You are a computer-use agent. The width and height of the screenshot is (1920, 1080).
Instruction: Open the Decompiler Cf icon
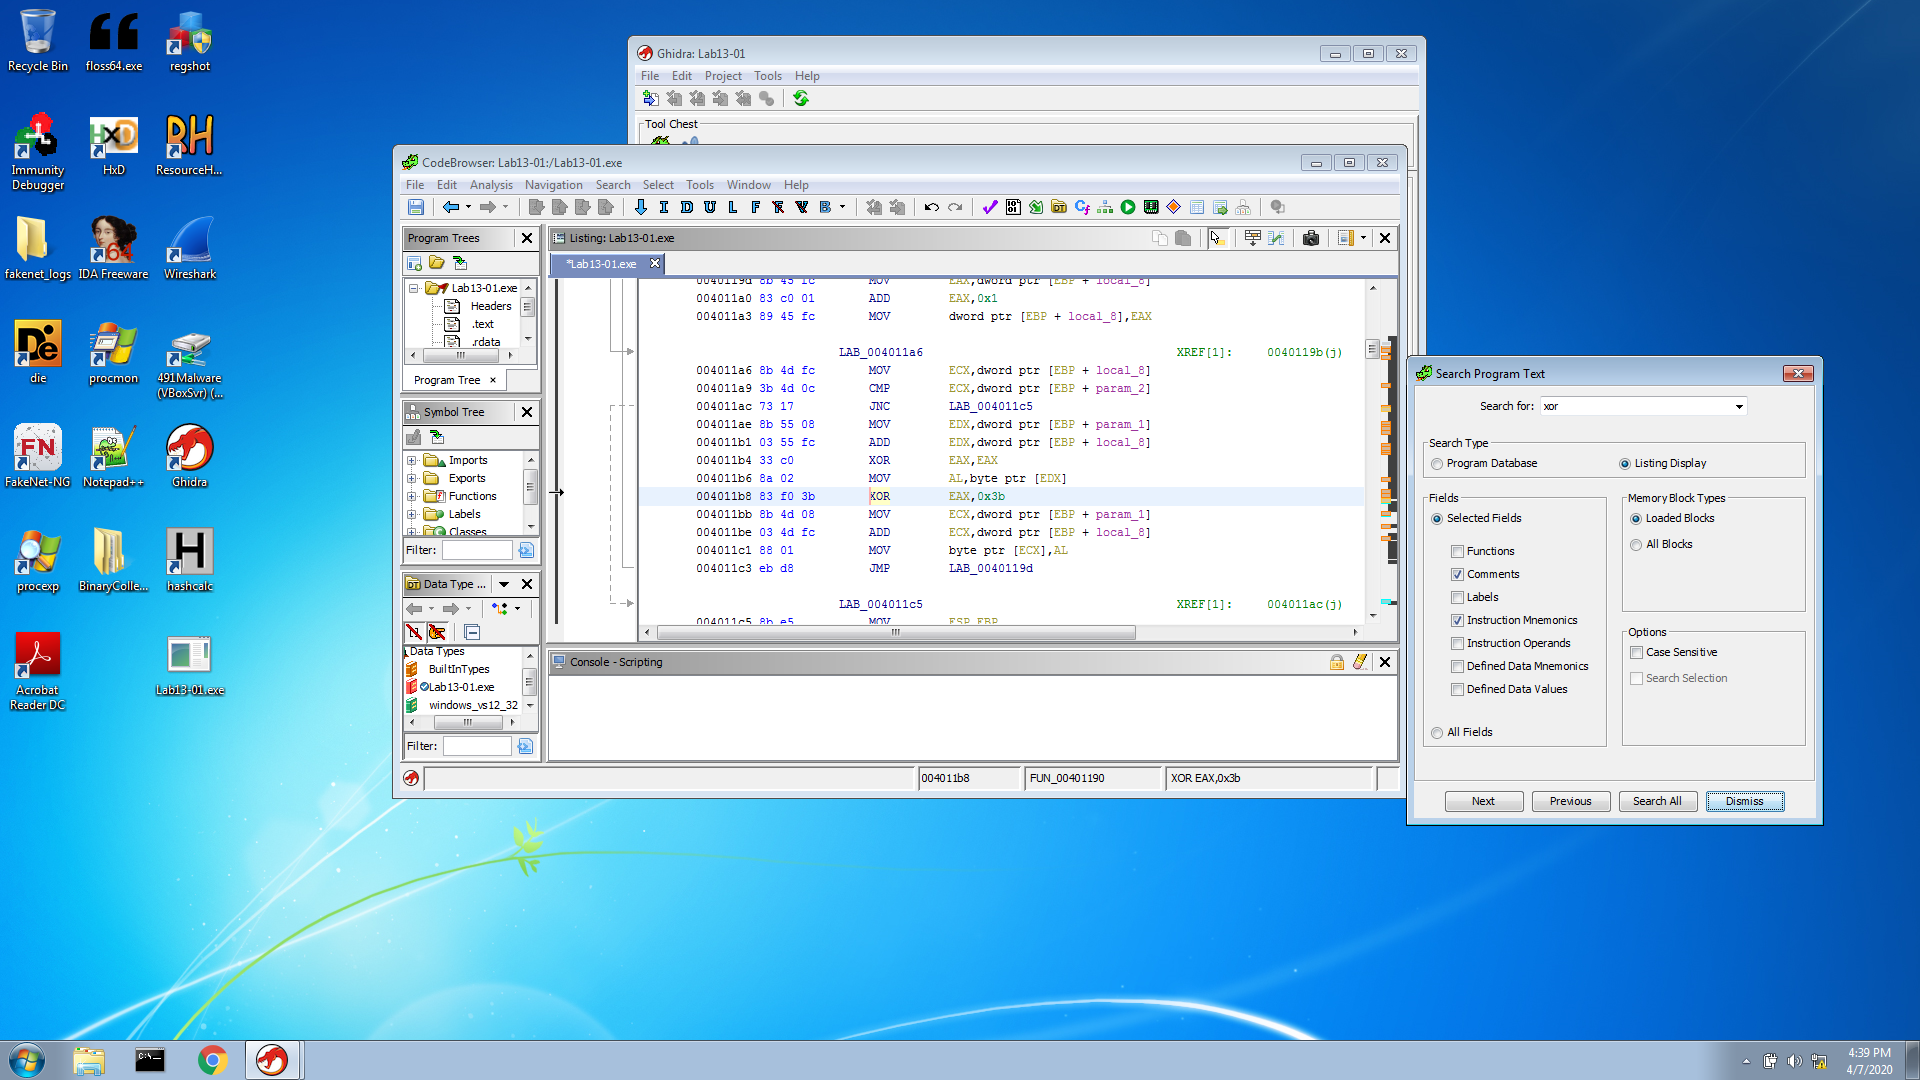pyautogui.click(x=1082, y=207)
